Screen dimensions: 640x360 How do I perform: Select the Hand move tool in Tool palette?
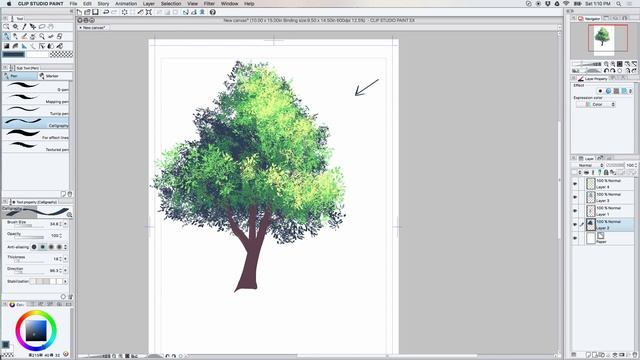pos(51,27)
